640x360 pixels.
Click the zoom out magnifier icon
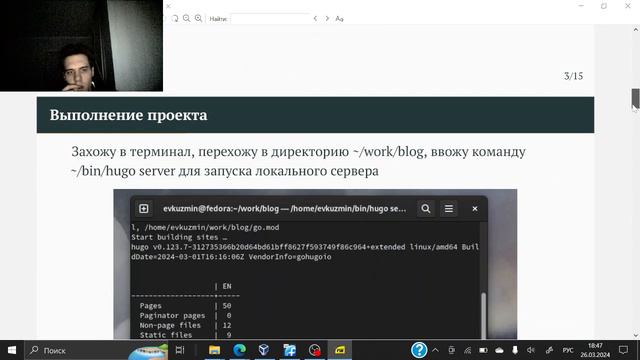[x=187, y=18]
